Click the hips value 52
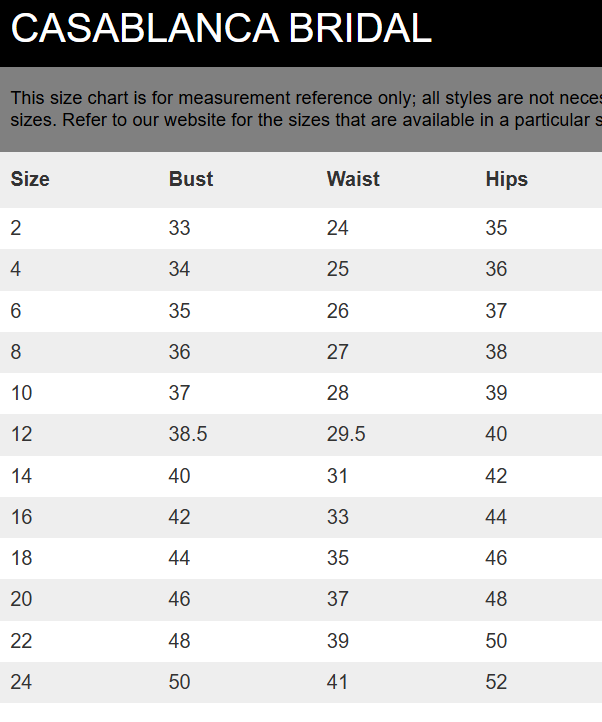The image size is (602, 722). tap(496, 682)
